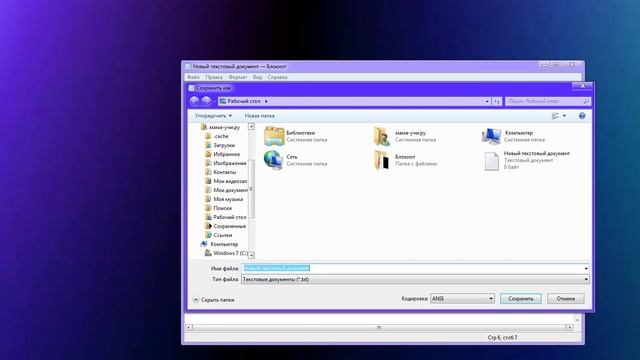The height and width of the screenshot is (360, 640).
Task: Open Сохраненные игры in the navigation tree
Action: 226,226
